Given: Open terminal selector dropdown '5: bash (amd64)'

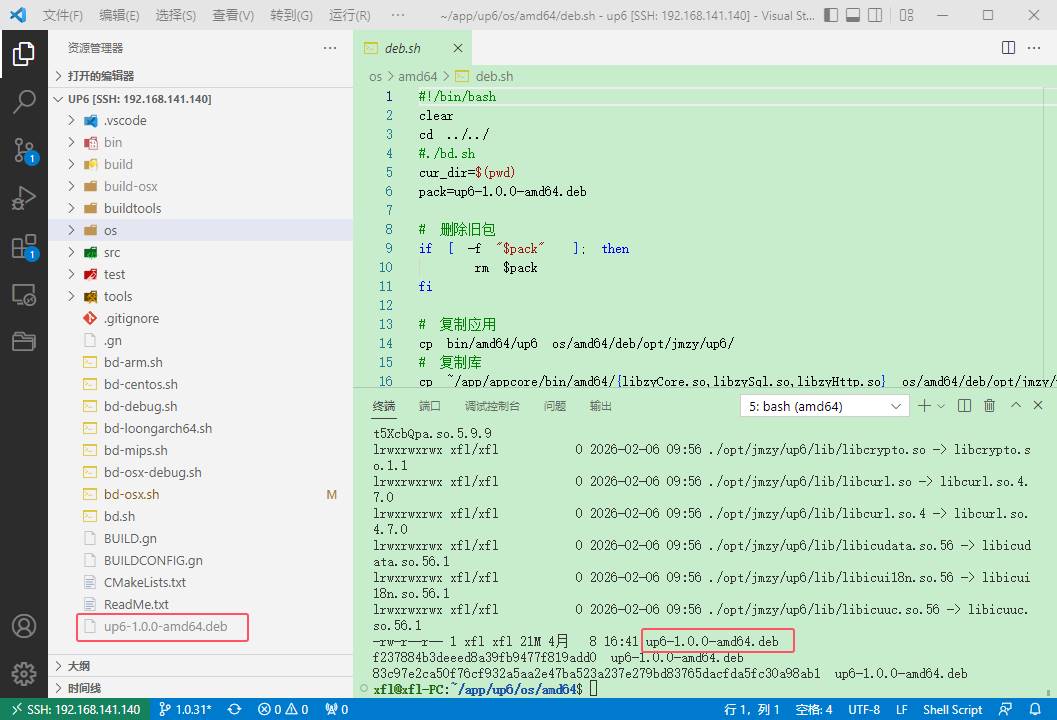Looking at the screenshot, I should [823, 406].
